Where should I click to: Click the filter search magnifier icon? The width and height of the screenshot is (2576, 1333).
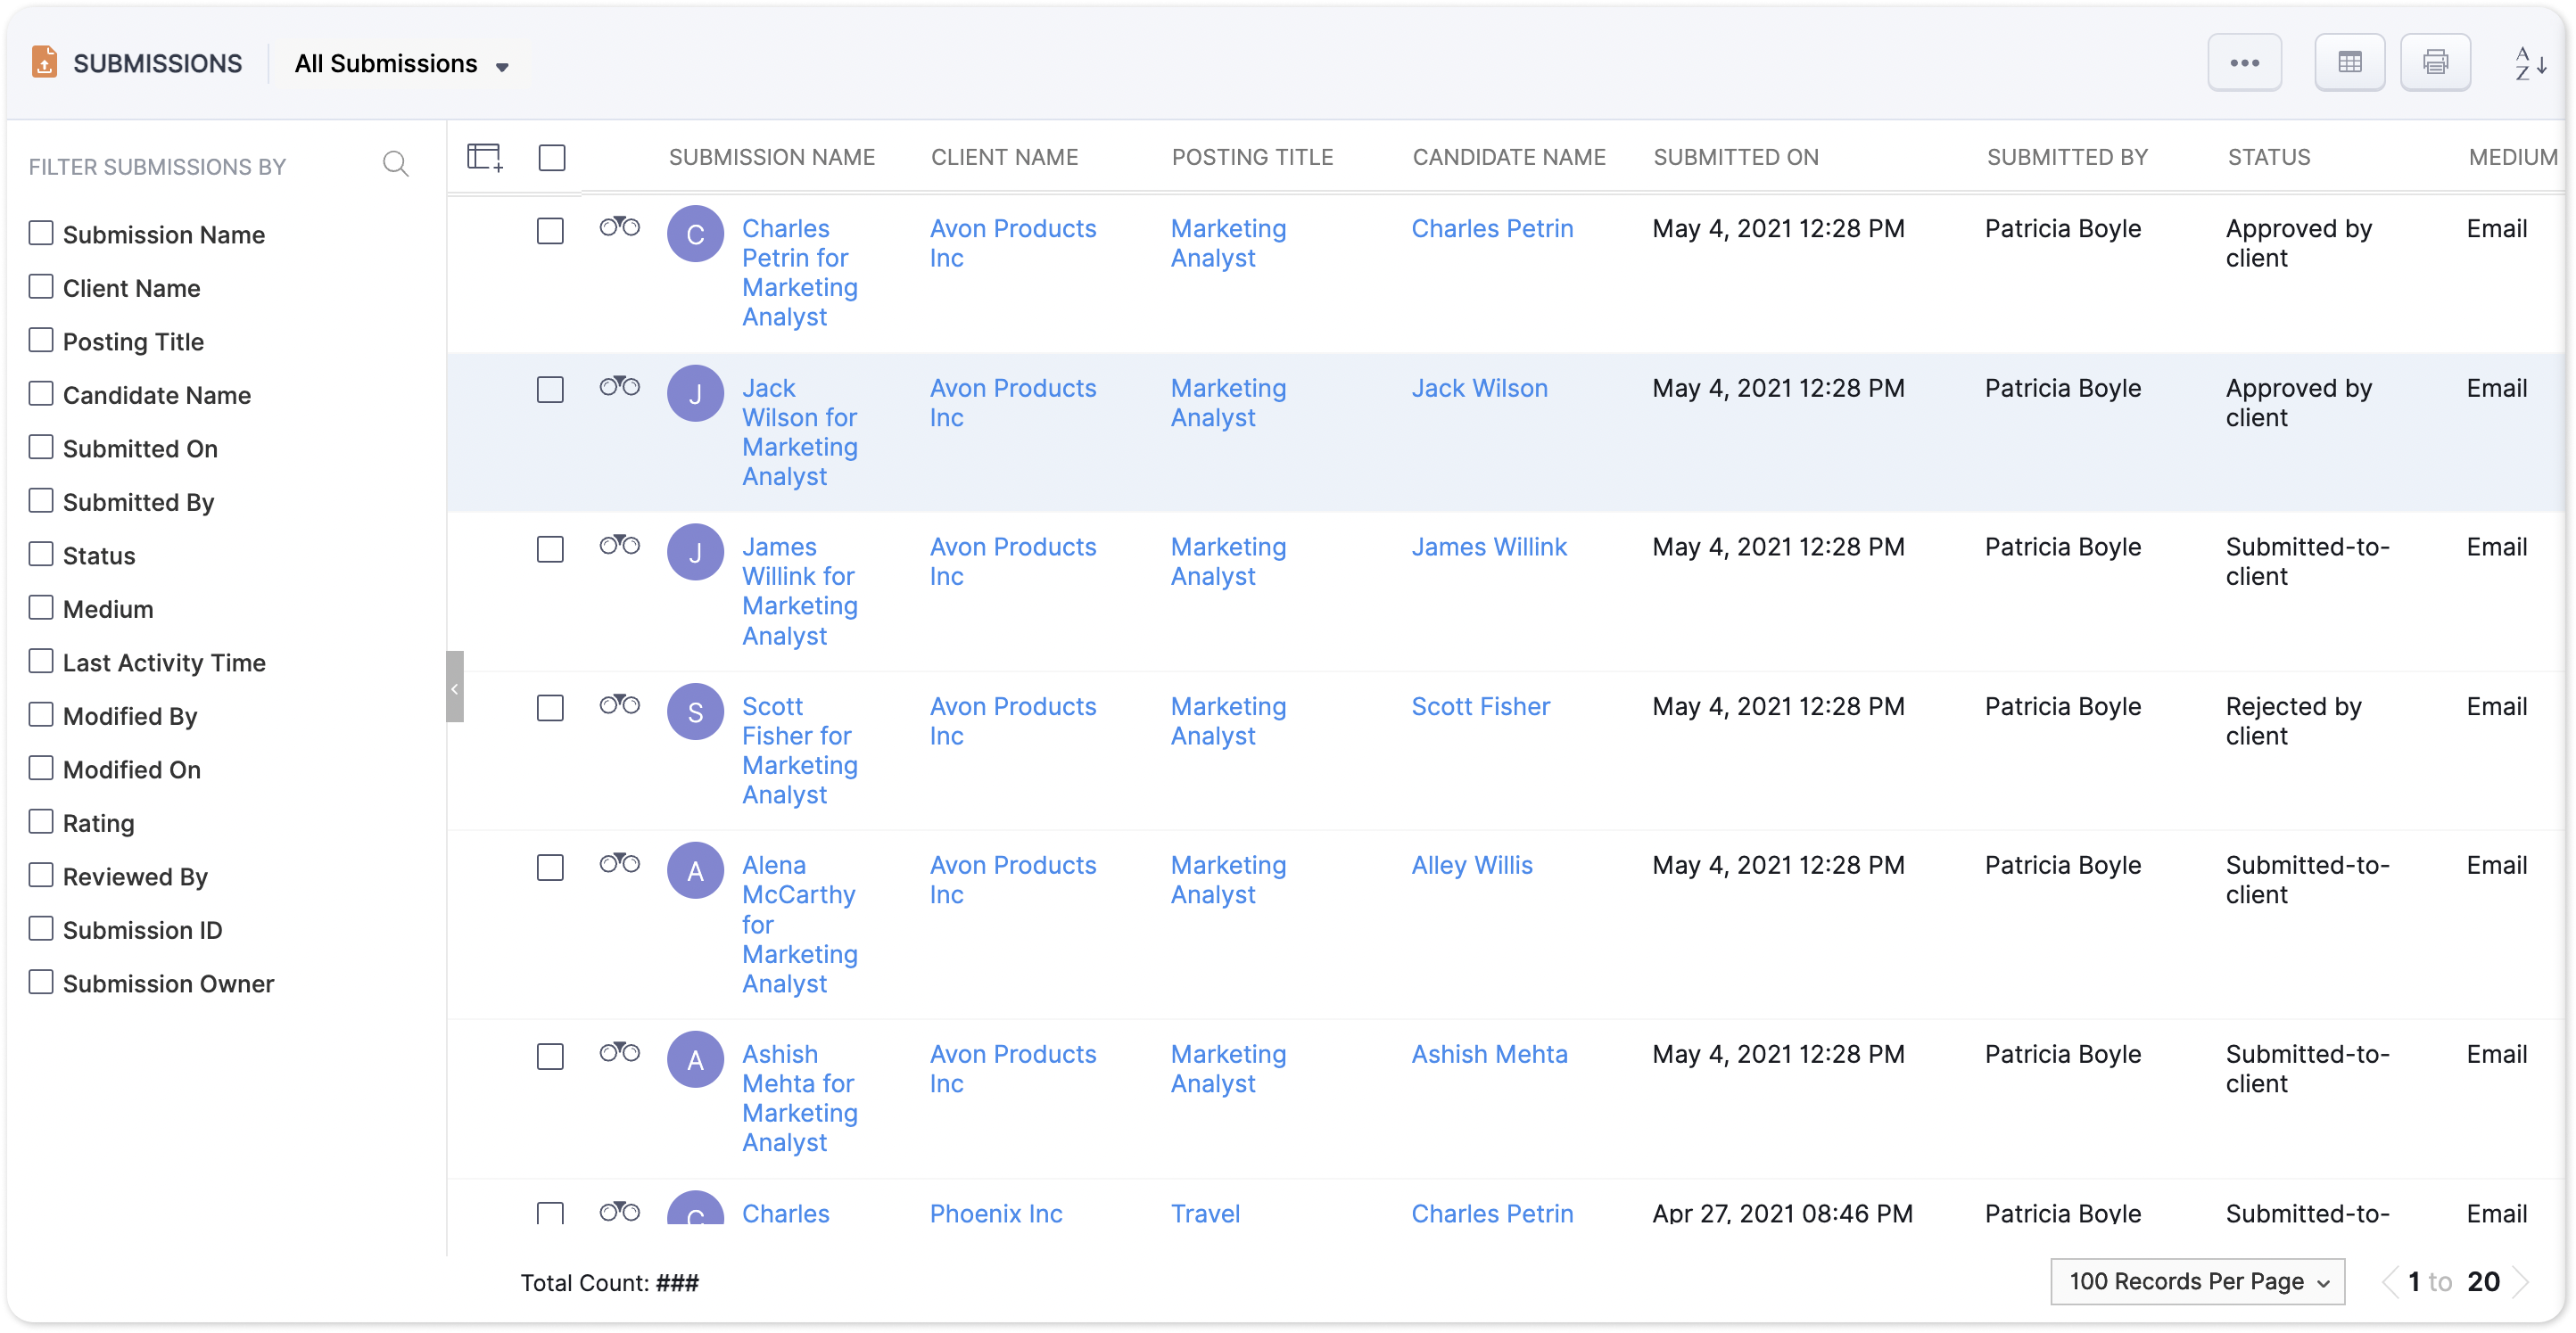tap(396, 165)
